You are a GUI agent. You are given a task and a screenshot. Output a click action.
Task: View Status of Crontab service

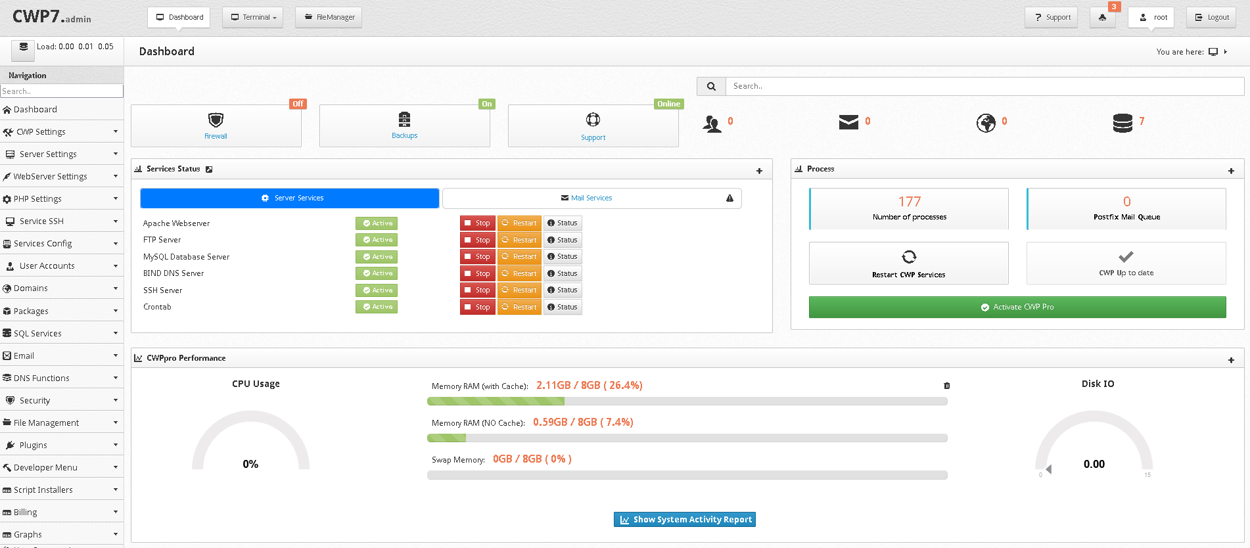(563, 307)
